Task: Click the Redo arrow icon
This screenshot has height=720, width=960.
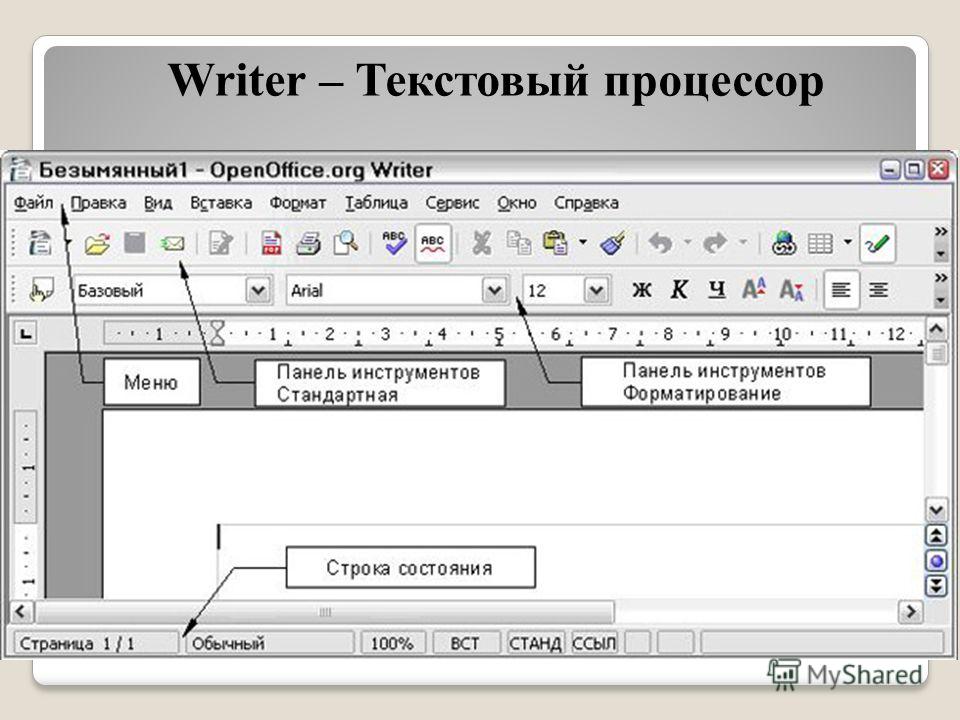Action: (714, 244)
